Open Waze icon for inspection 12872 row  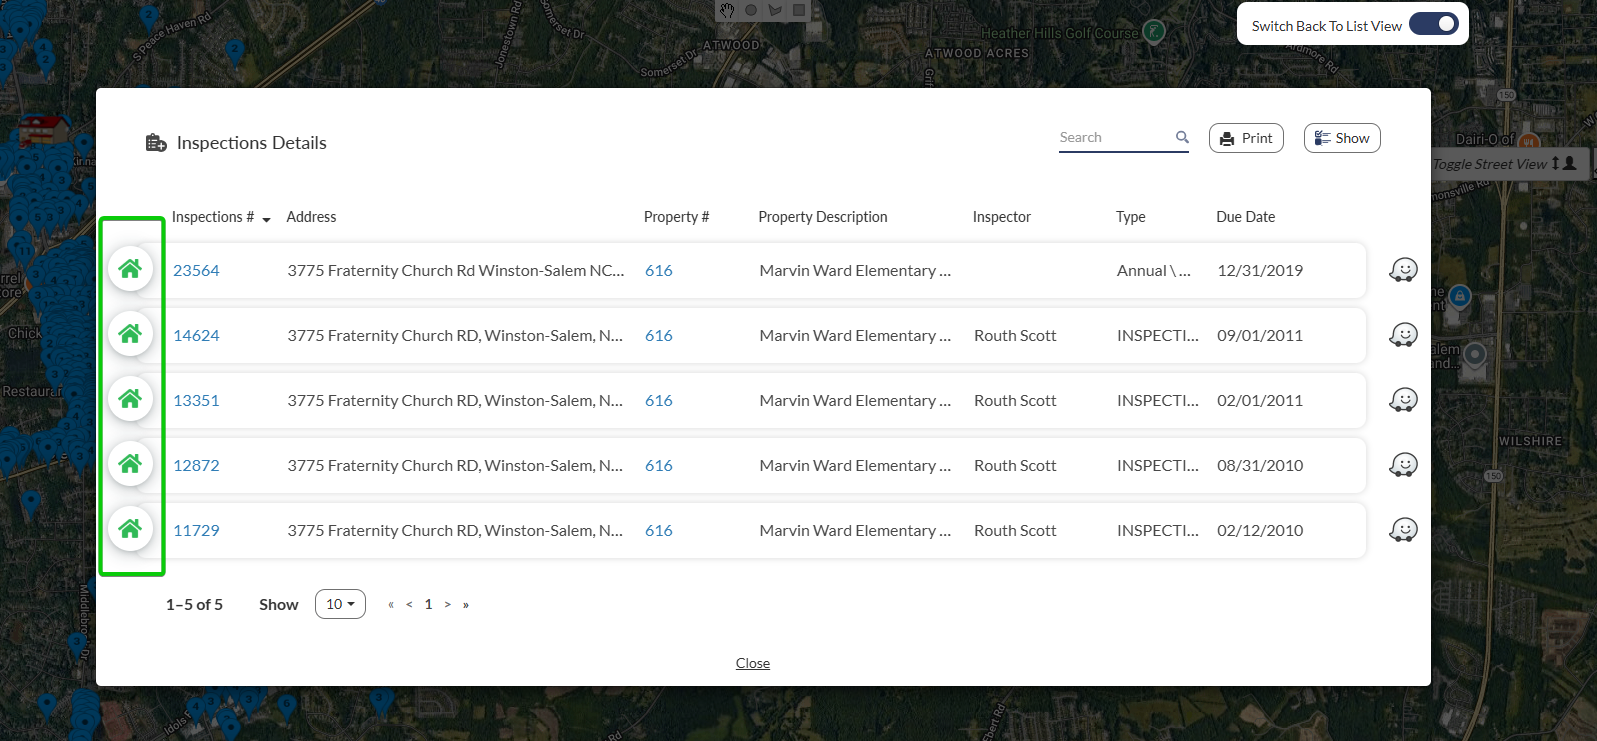(1403, 465)
